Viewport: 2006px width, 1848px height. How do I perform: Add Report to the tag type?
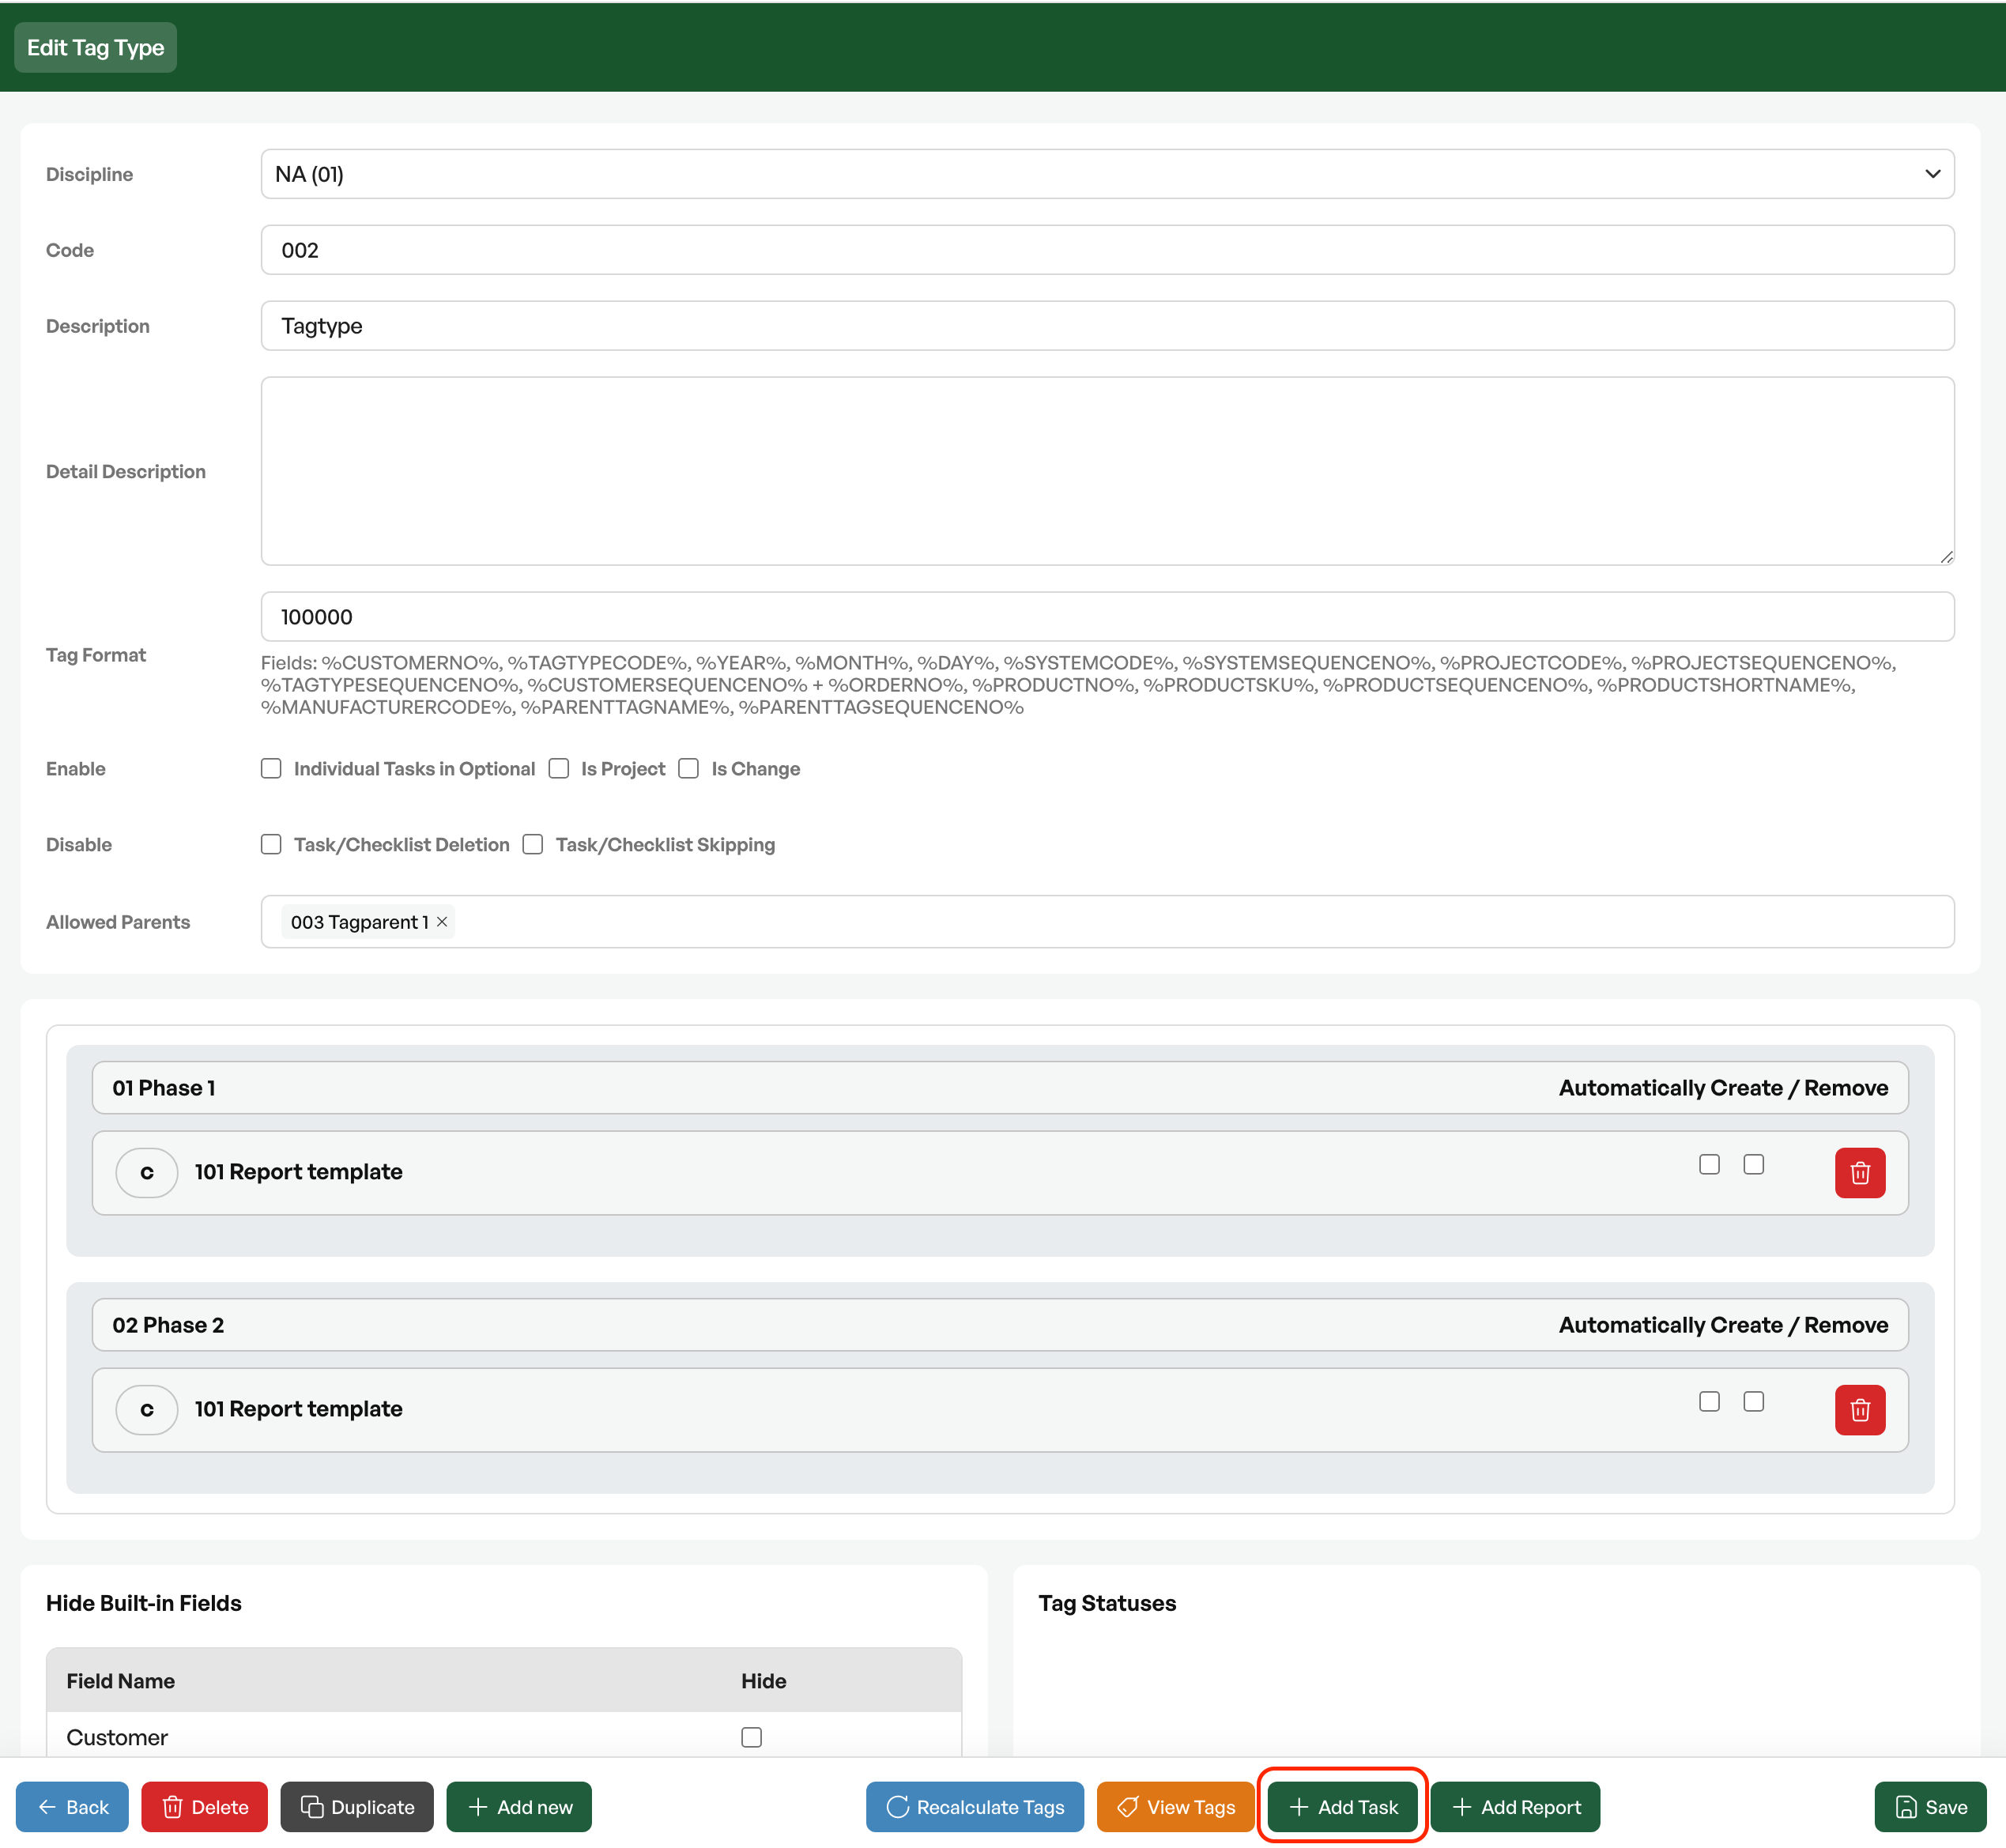point(1515,1806)
